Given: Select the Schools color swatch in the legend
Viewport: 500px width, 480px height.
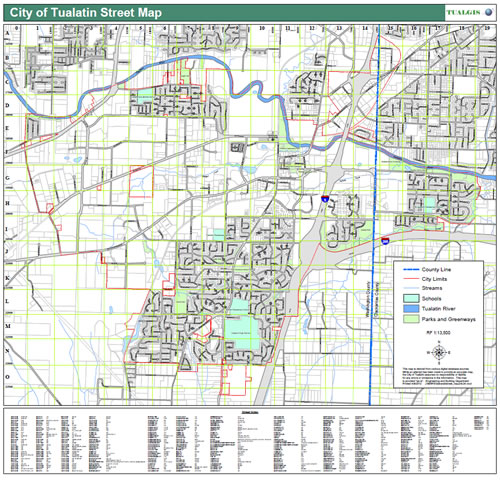Looking at the screenshot, I should pos(411,298).
